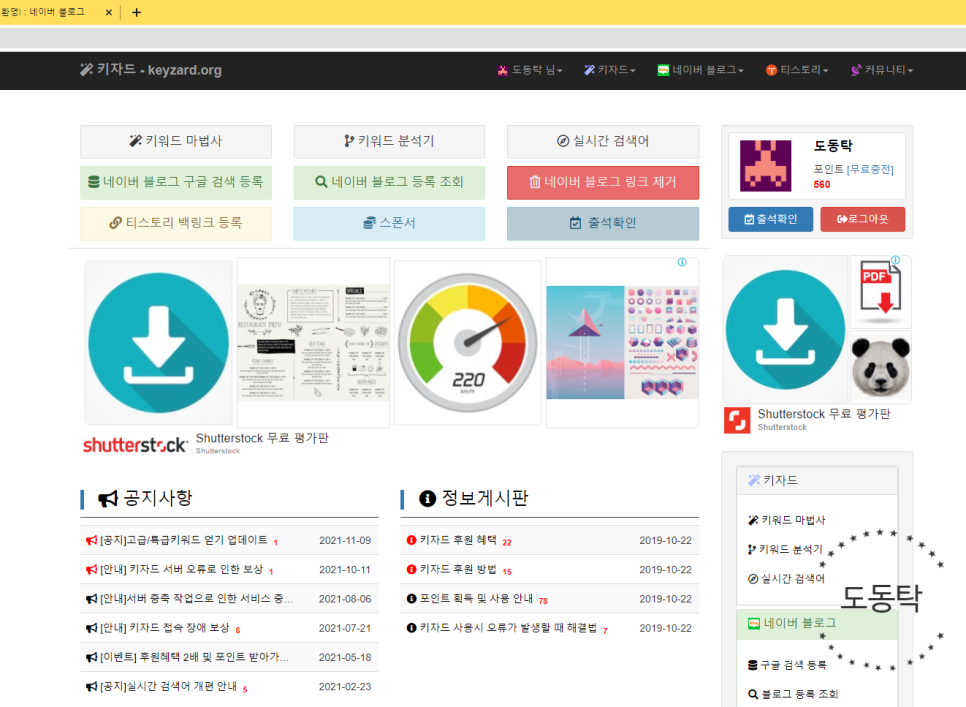The width and height of the screenshot is (966, 707).
Task: Expand the 커뮤니티 navbar dropdown
Action: click(882, 70)
